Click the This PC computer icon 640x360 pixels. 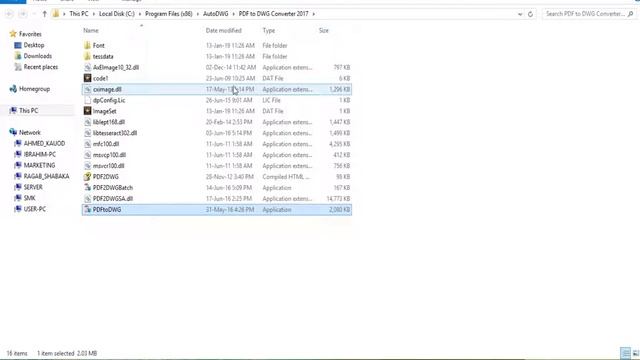coord(13,111)
